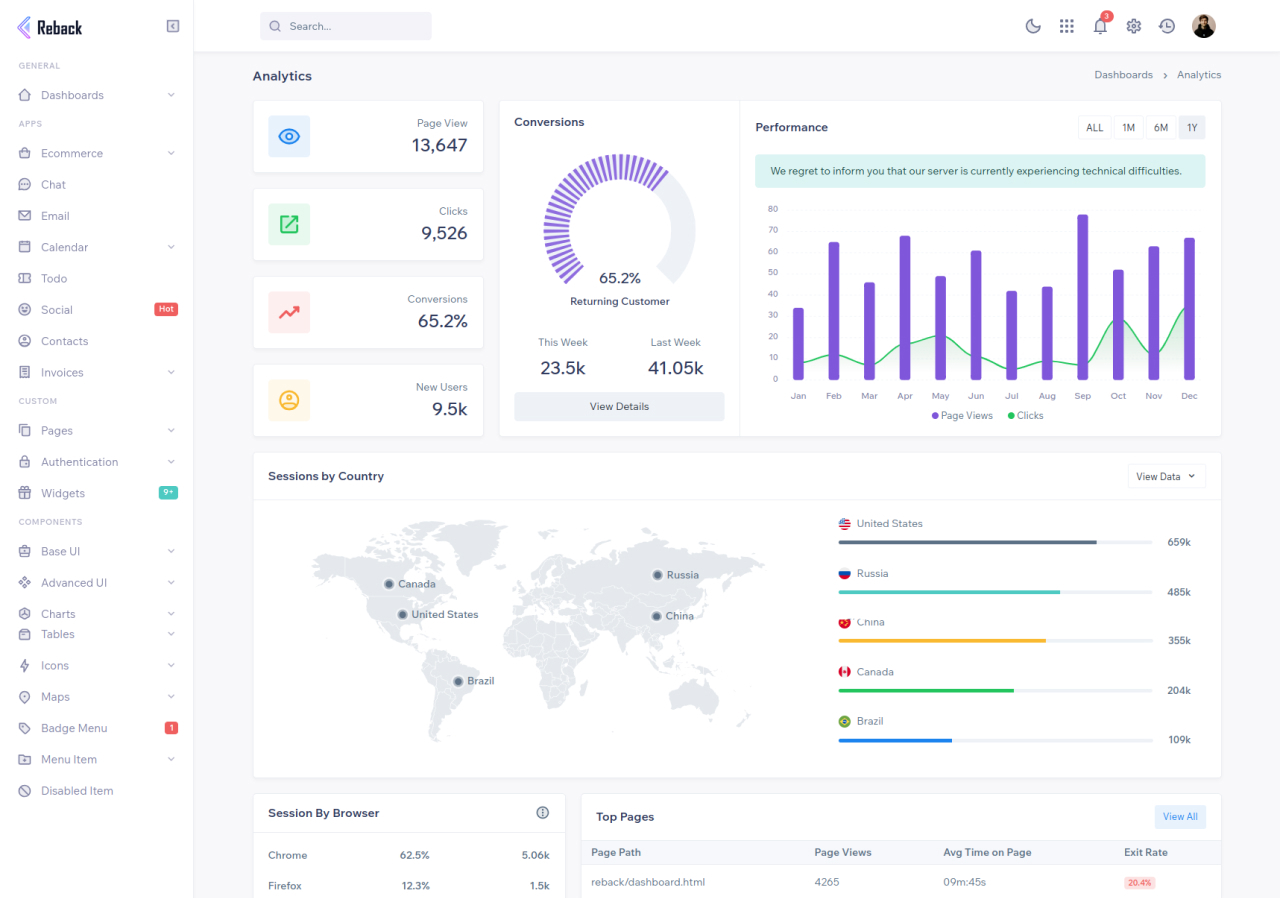Click the Brazil blue progress bar
1280x898 pixels.
(895, 740)
